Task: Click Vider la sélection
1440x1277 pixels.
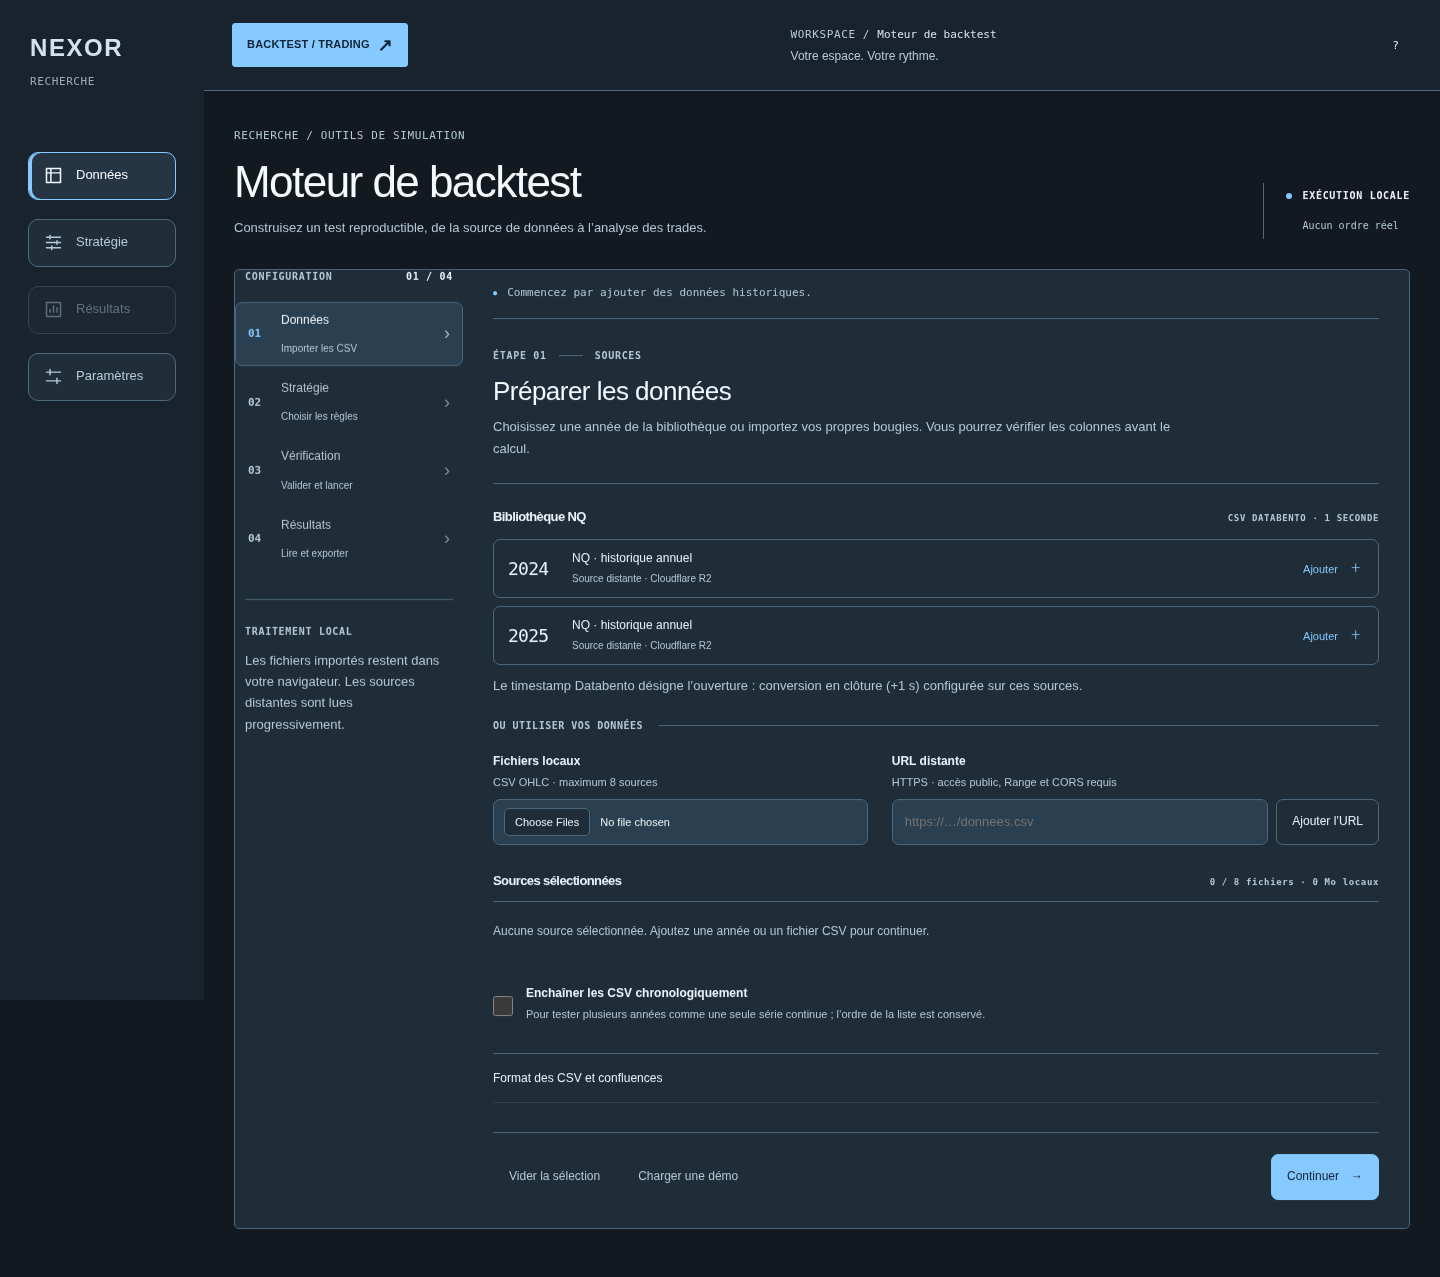Action: point(554,1176)
